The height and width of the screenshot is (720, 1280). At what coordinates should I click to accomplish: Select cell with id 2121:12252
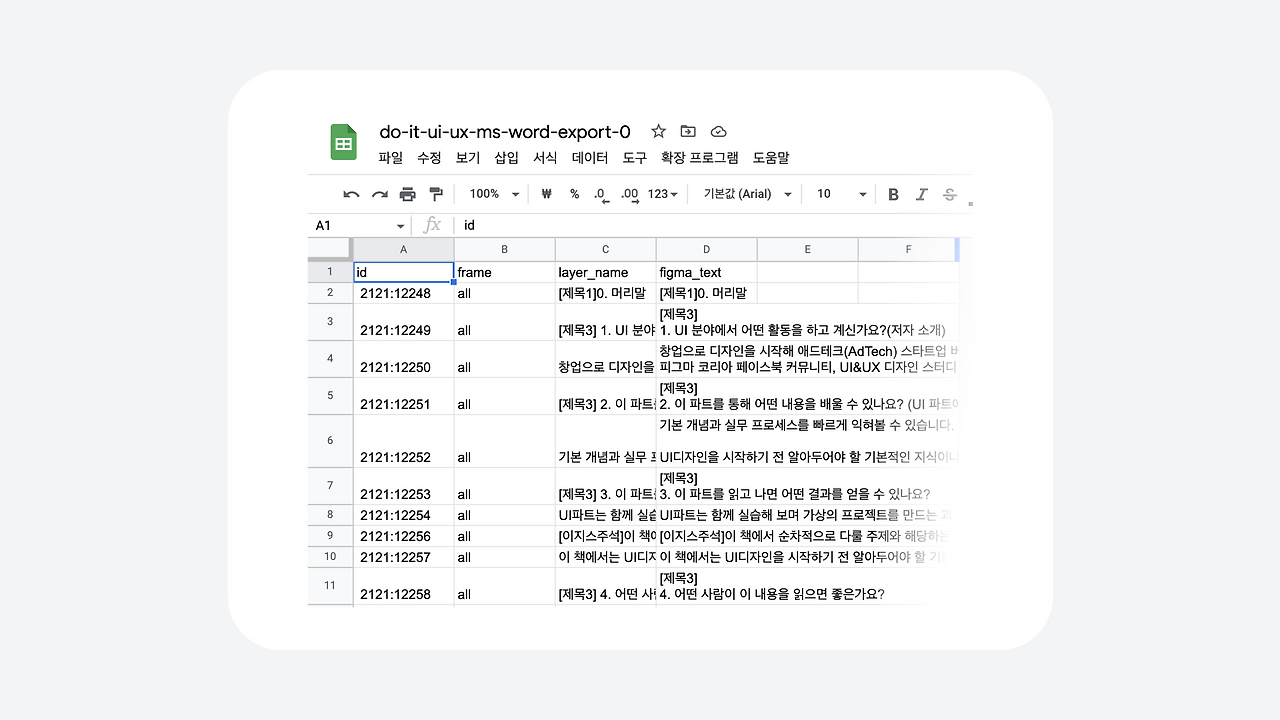coord(404,441)
